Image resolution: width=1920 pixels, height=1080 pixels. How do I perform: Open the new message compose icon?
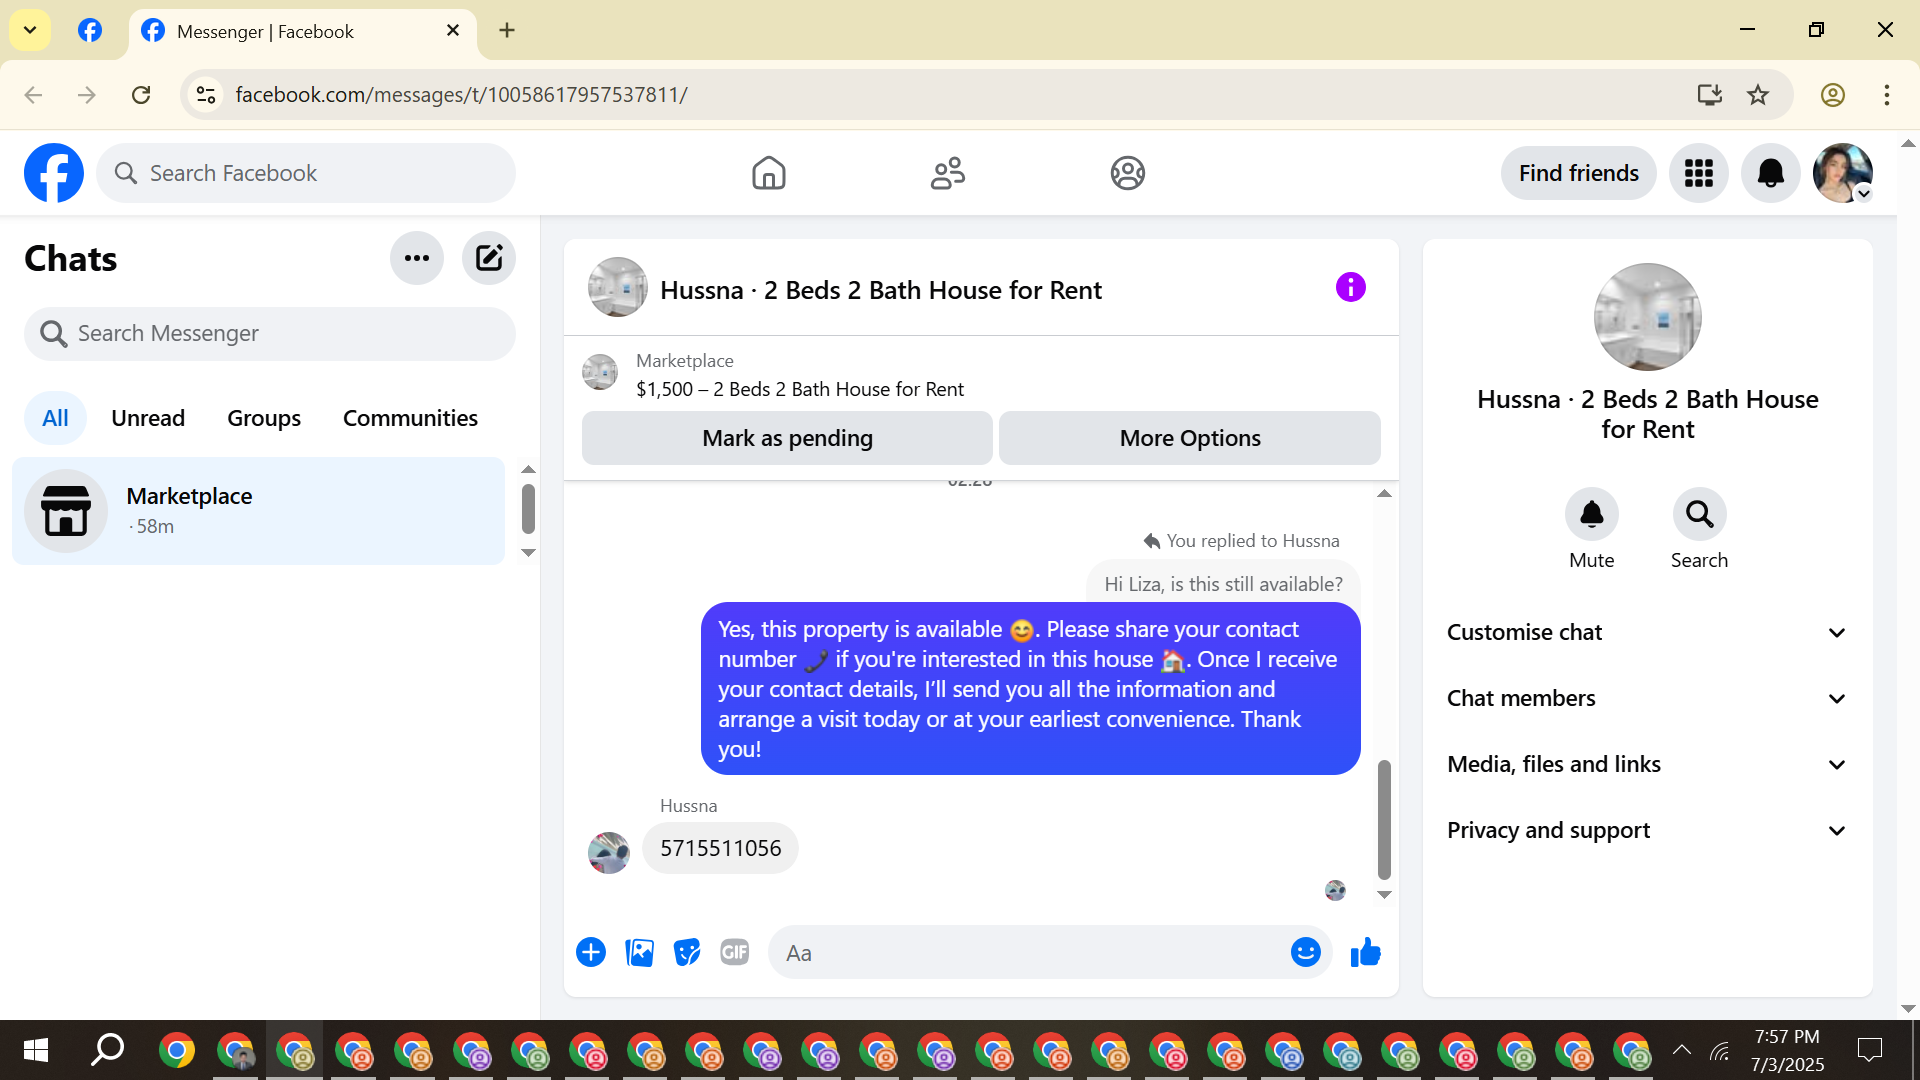click(488, 258)
